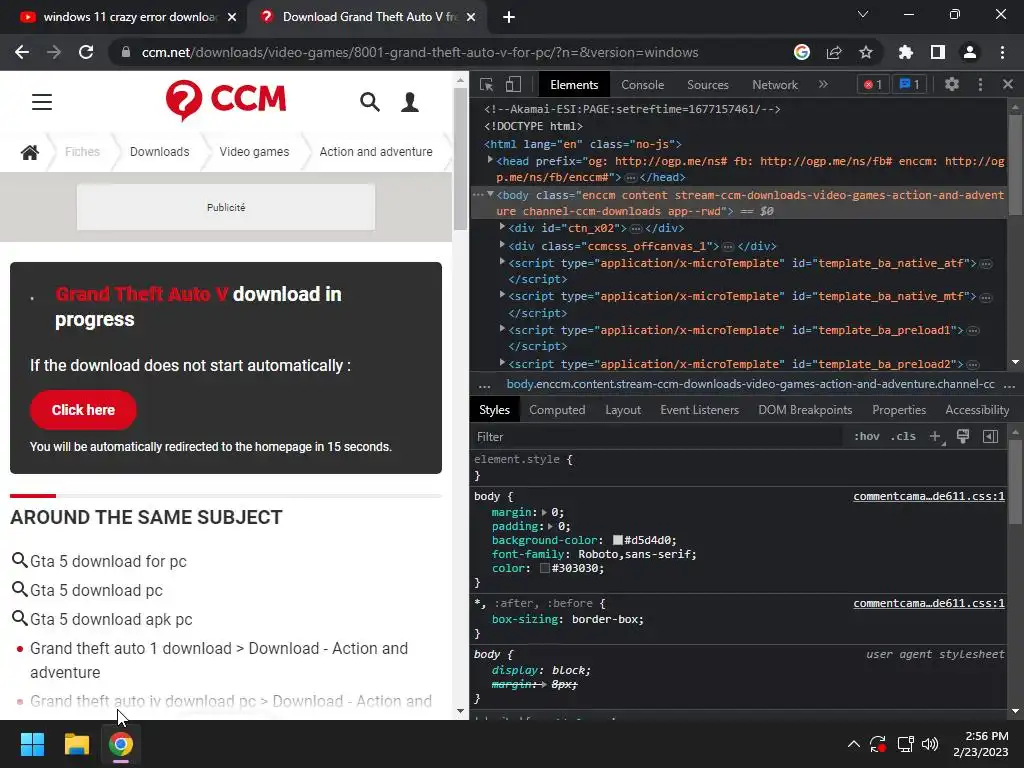
Task: Go to CCM home via house icon
Action: pyautogui.click(x=30, y=152)
